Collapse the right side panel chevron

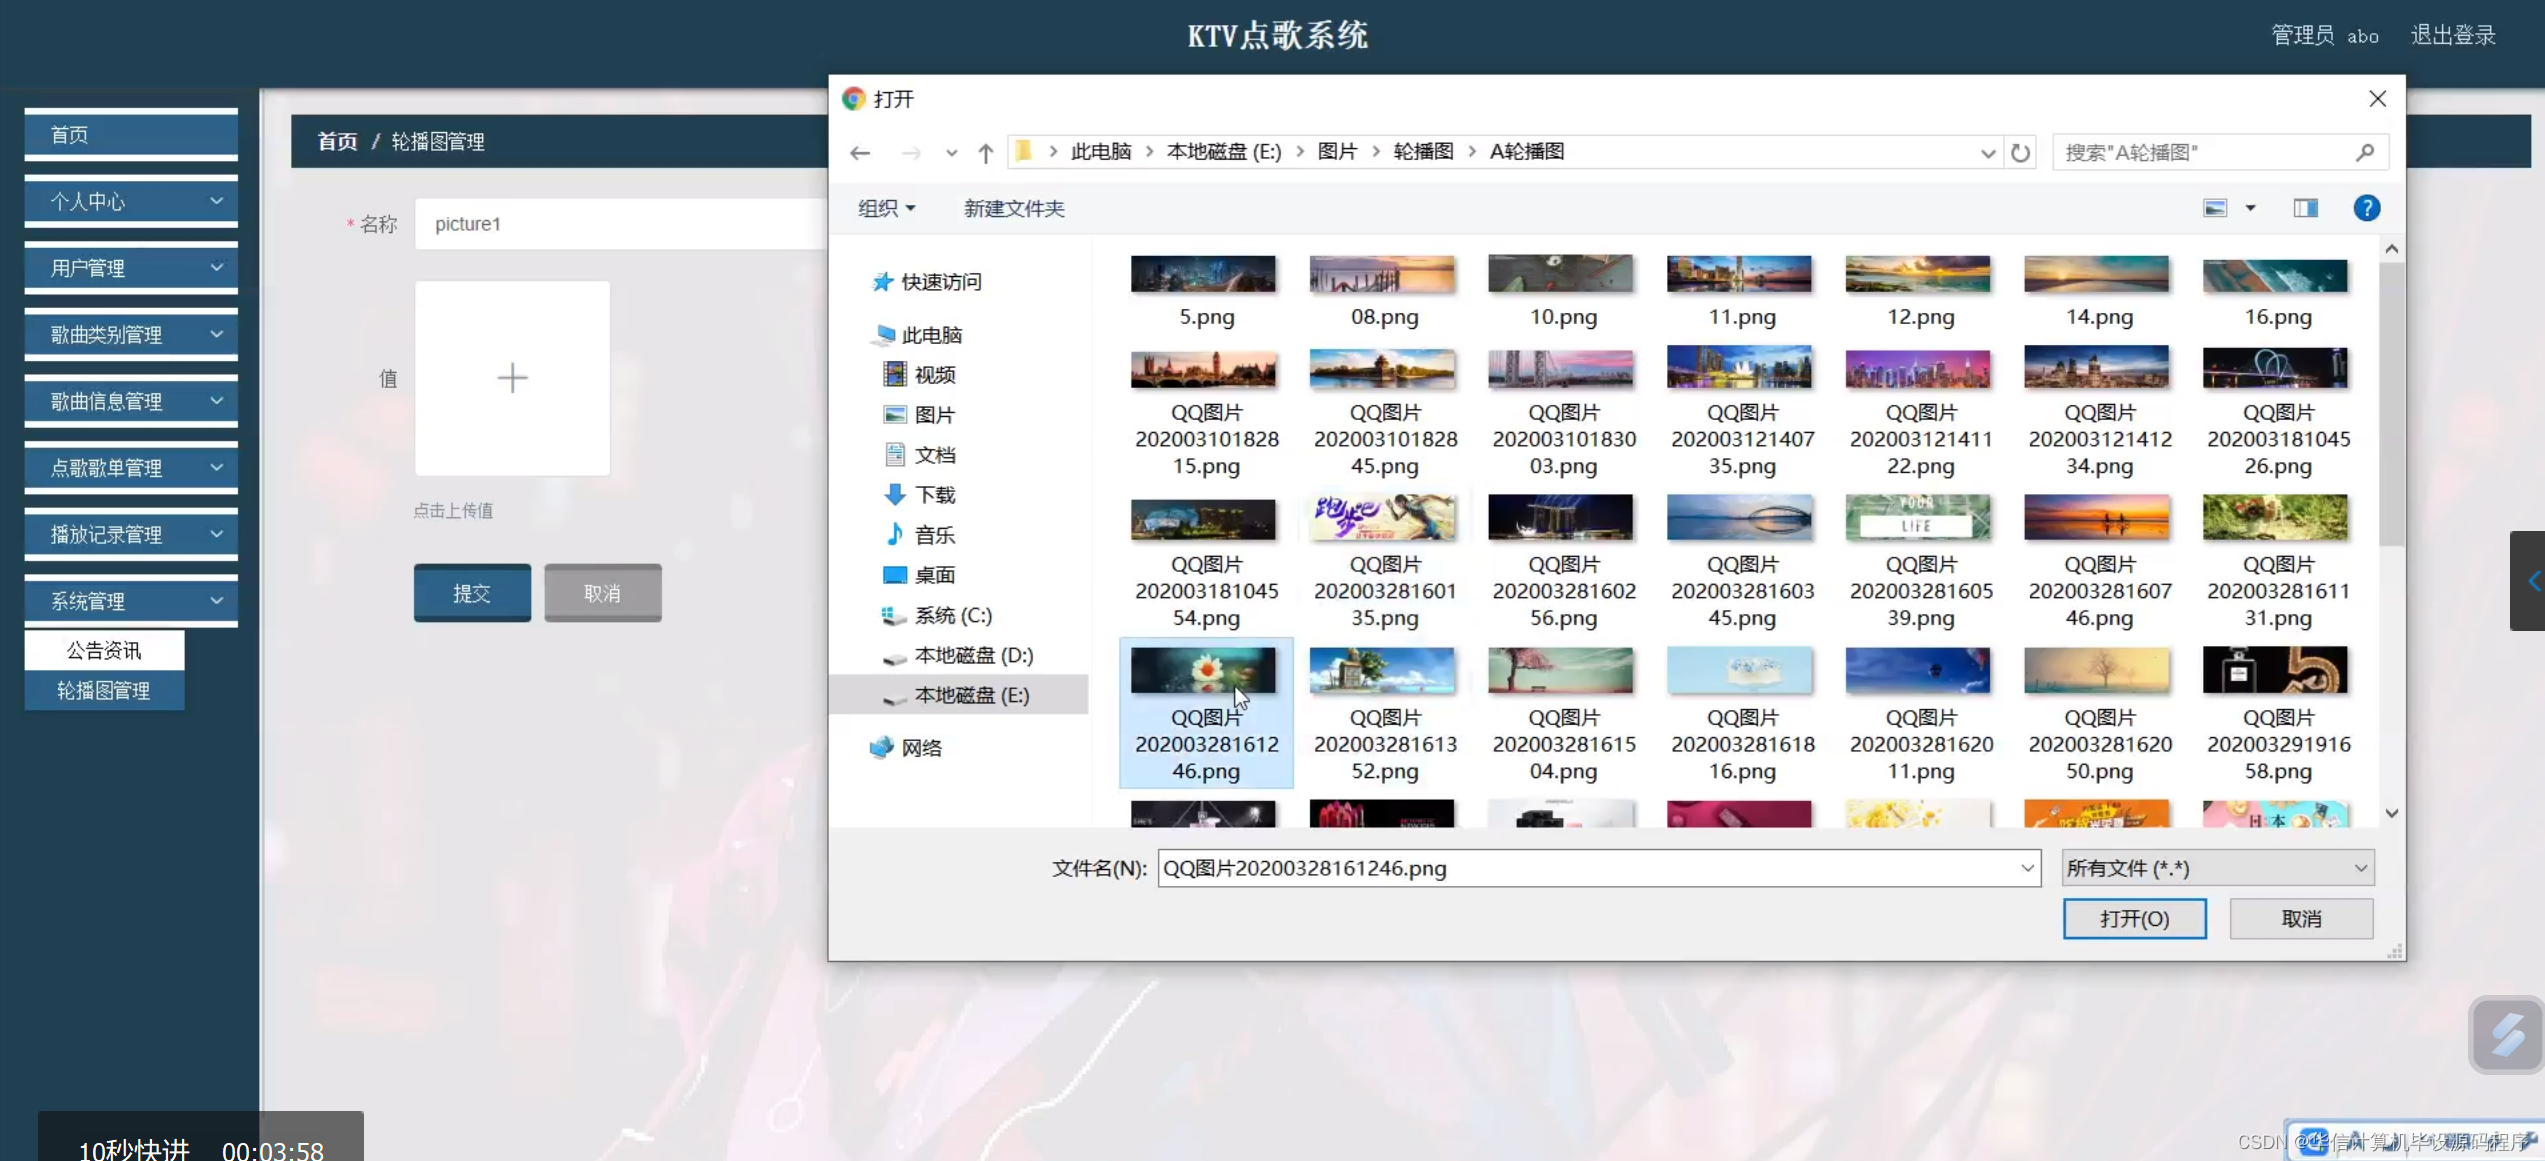pos(2532,580)
